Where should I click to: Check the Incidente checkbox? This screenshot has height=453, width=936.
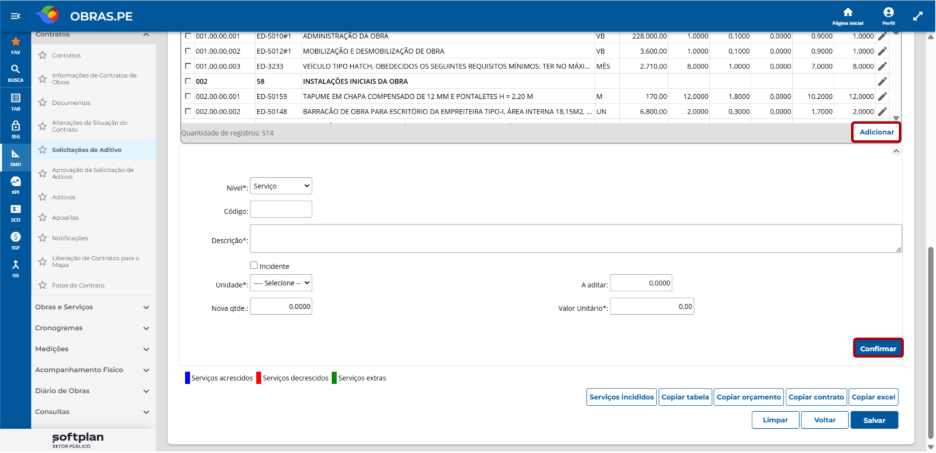(x=254, y=266)
